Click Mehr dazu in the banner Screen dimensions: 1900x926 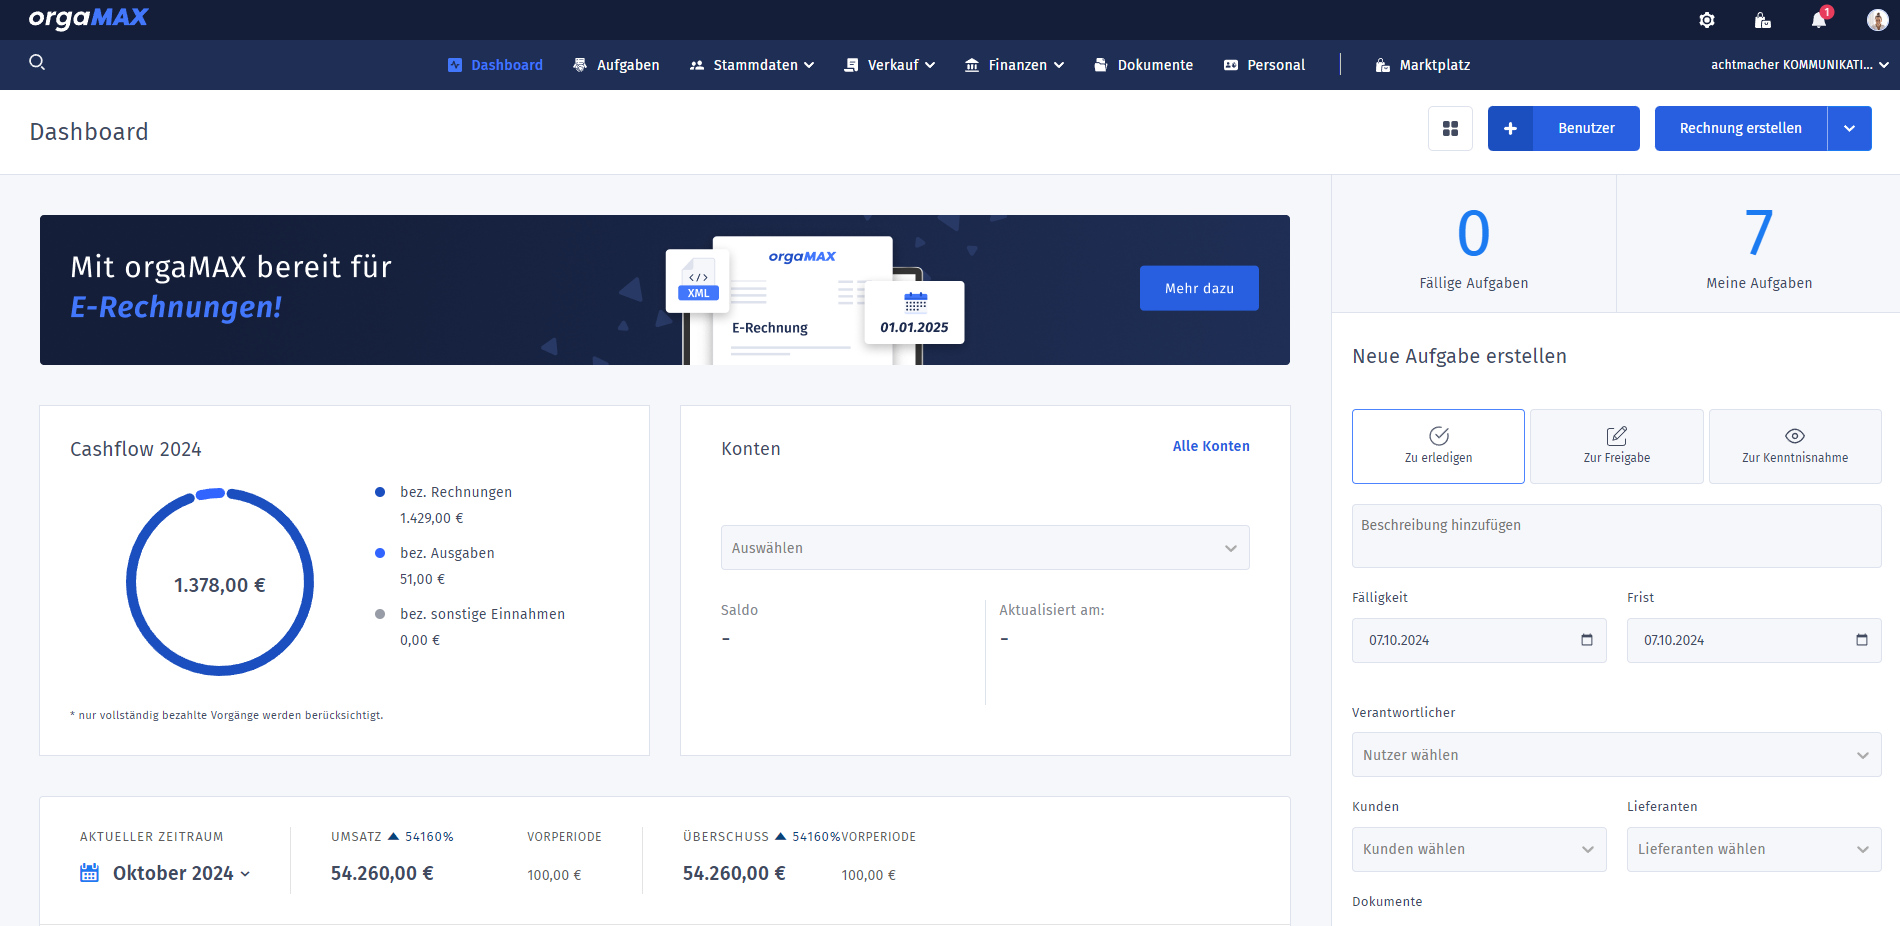[x=1199, y=288]
